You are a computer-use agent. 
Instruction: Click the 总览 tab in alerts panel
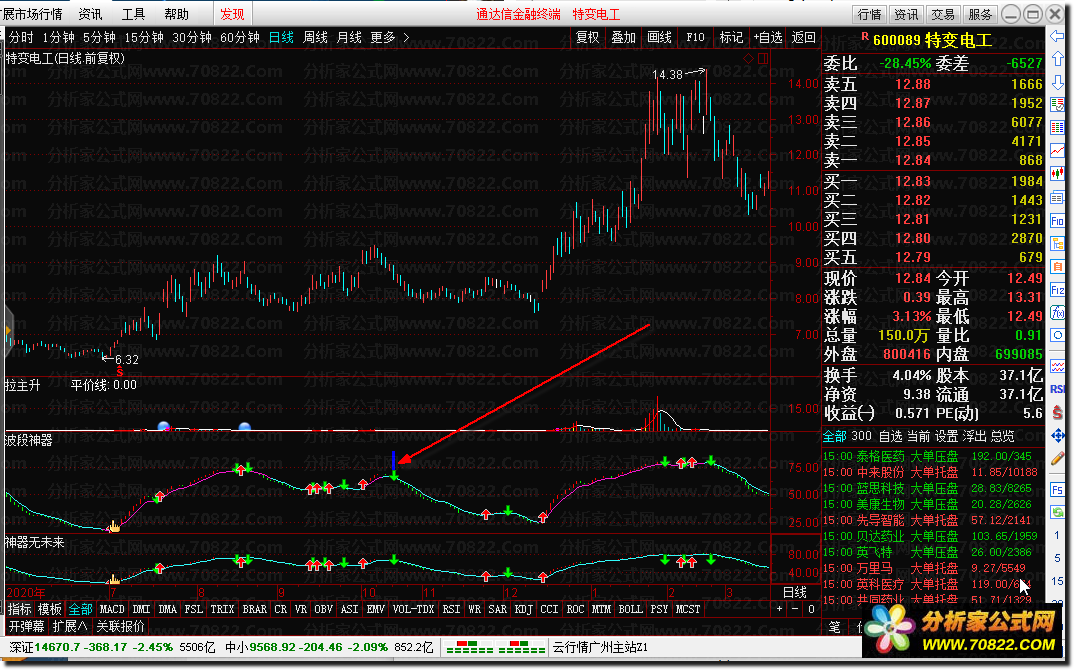[1002, 435]
